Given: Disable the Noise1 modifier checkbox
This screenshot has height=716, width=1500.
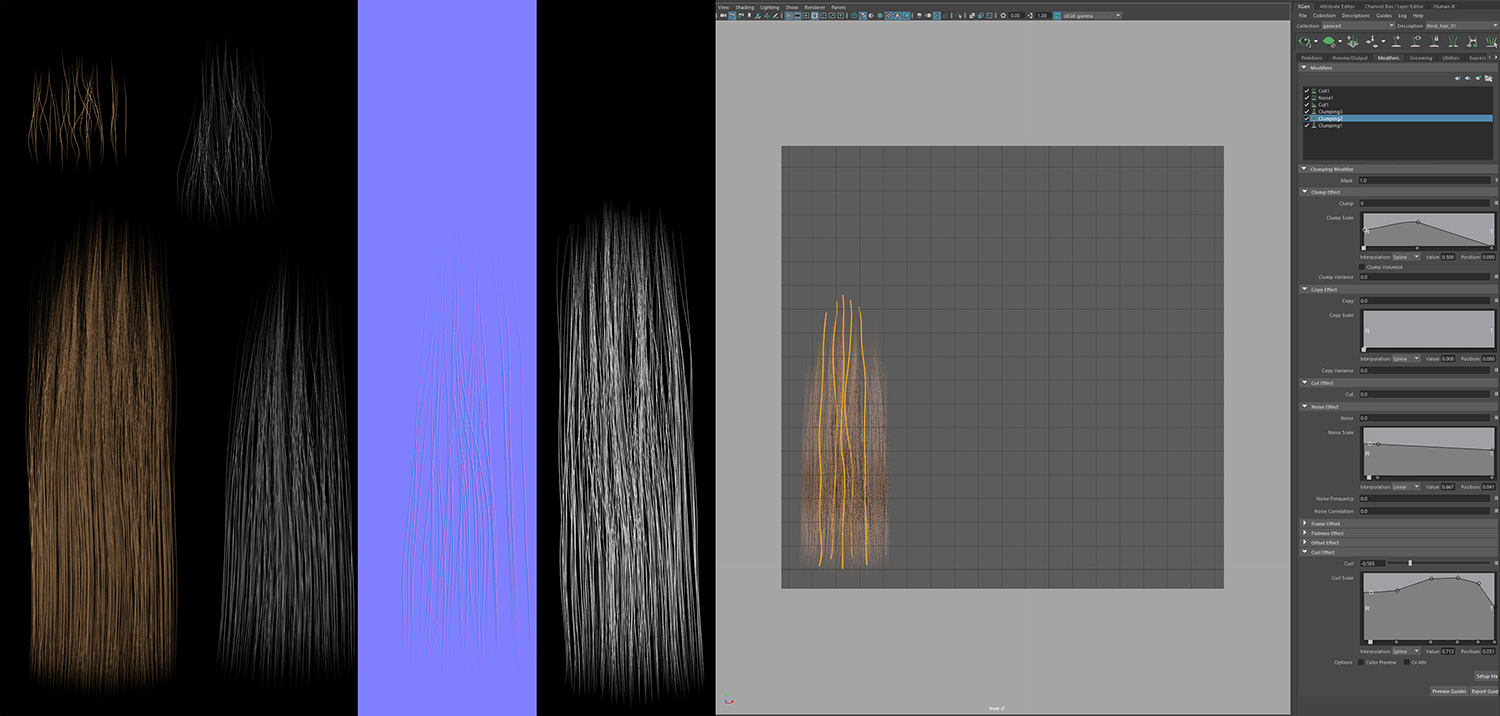Looking at the screenshot, I should 1306,98.
